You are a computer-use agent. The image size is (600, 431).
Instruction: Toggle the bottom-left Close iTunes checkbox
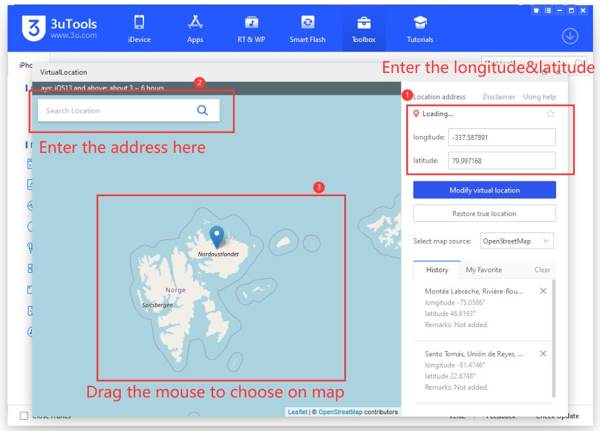pyautogui.click(x=24, y=416)
